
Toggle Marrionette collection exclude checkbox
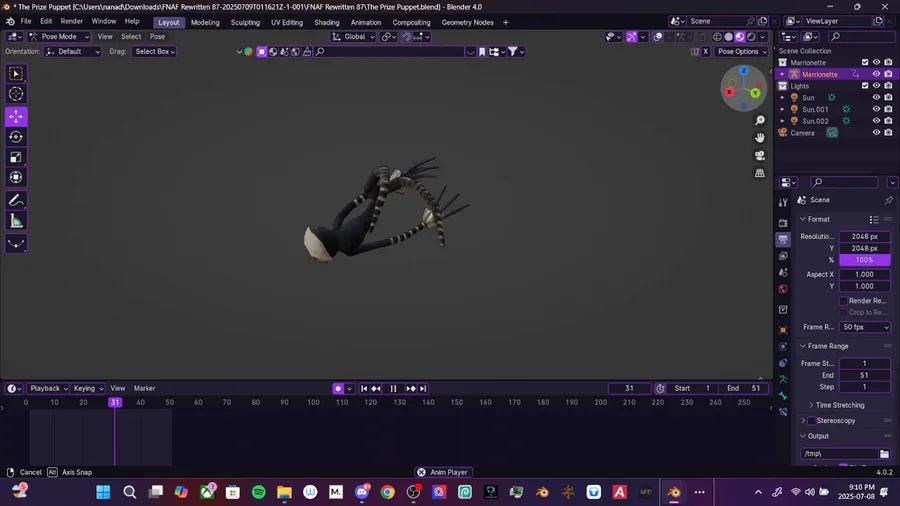(x=865, y=63)
